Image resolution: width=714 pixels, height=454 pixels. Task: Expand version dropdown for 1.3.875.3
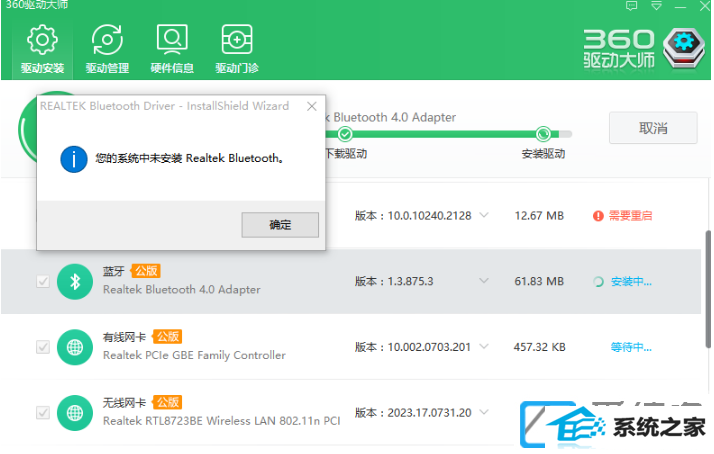pyautogui.click(x=484, y=281)
